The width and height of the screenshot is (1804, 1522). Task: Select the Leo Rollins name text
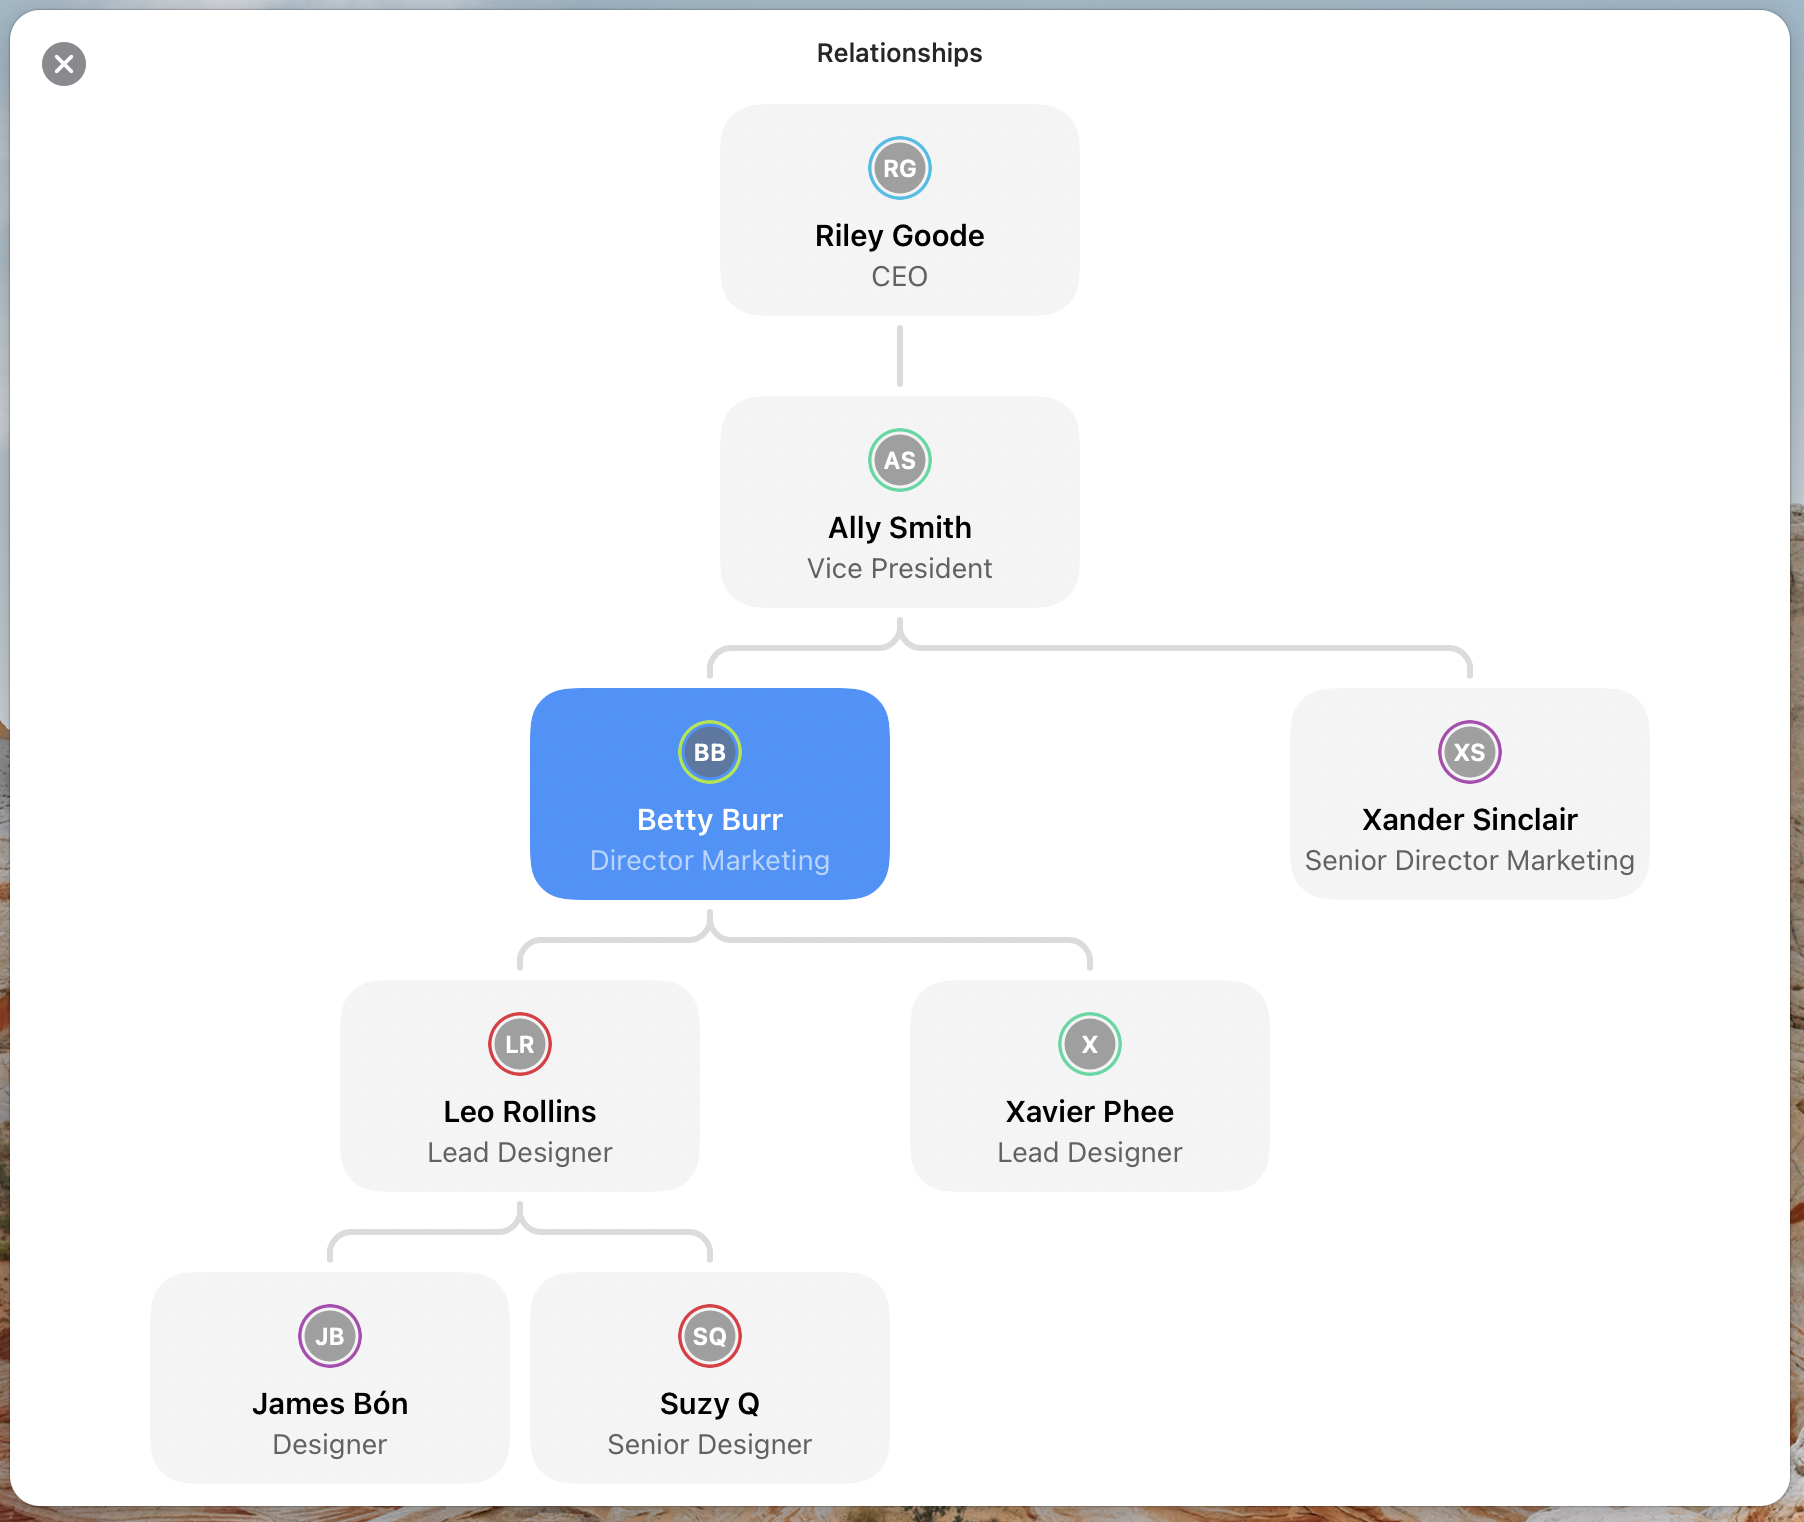point(520,1112)
